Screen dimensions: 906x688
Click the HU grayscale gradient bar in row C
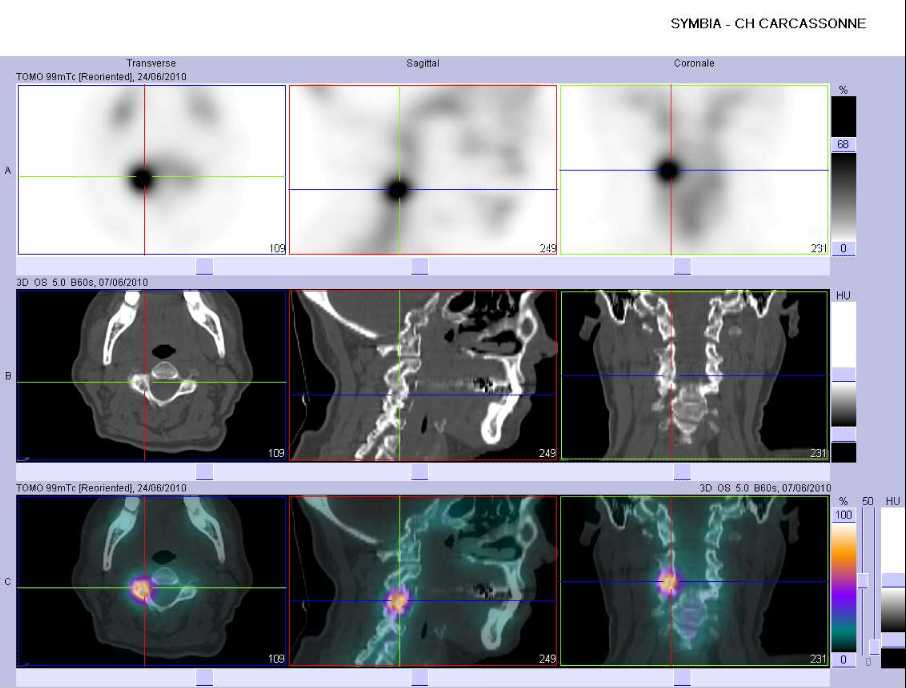tap(893, 610)
